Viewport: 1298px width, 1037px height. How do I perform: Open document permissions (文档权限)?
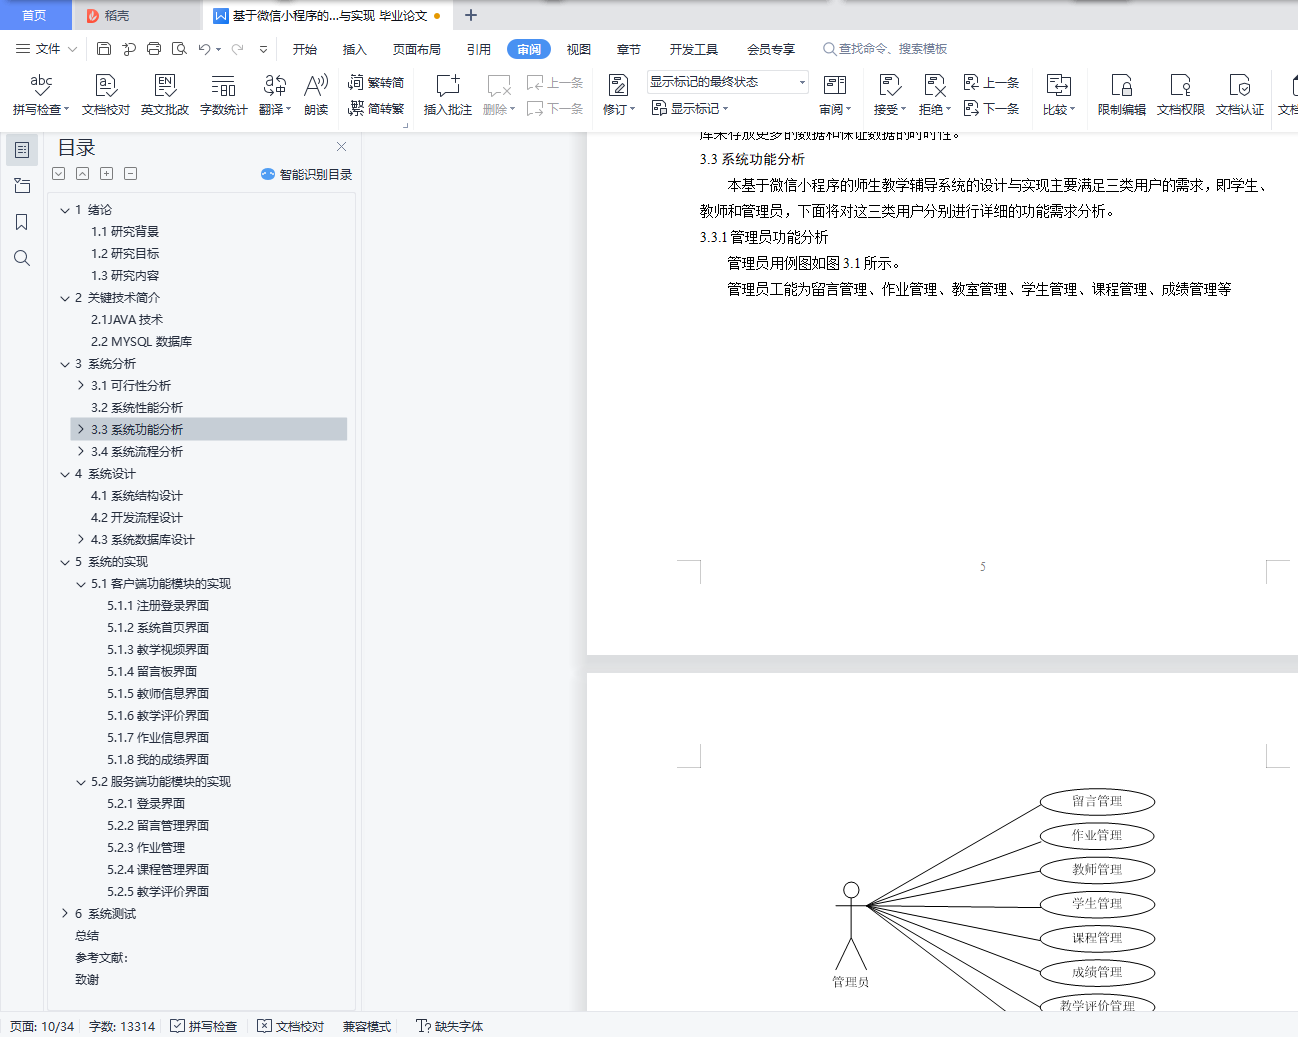pyautogui.click(x=1181, y=94)
